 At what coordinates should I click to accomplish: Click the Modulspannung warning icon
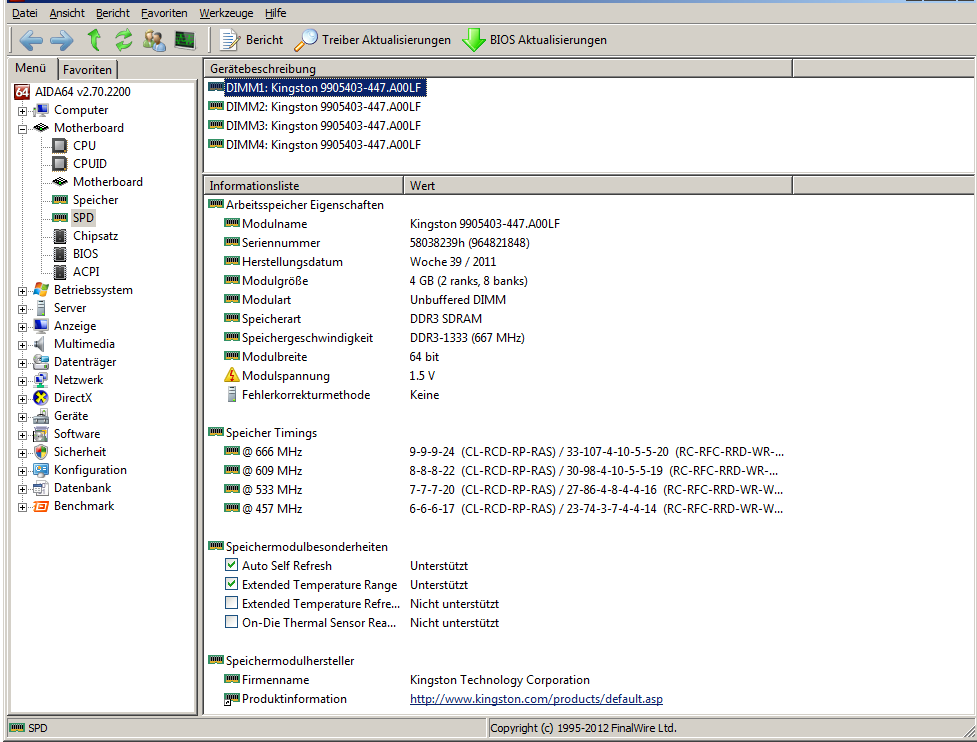(232, 376)
